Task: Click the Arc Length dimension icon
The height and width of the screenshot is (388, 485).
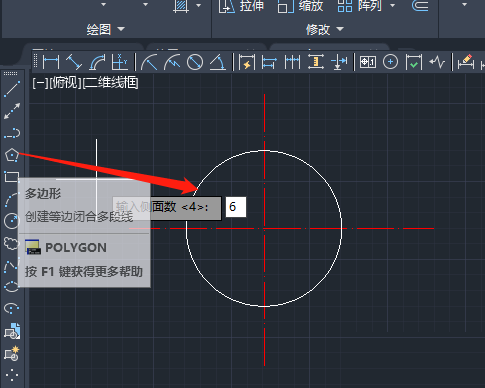Action: (97, 62)
